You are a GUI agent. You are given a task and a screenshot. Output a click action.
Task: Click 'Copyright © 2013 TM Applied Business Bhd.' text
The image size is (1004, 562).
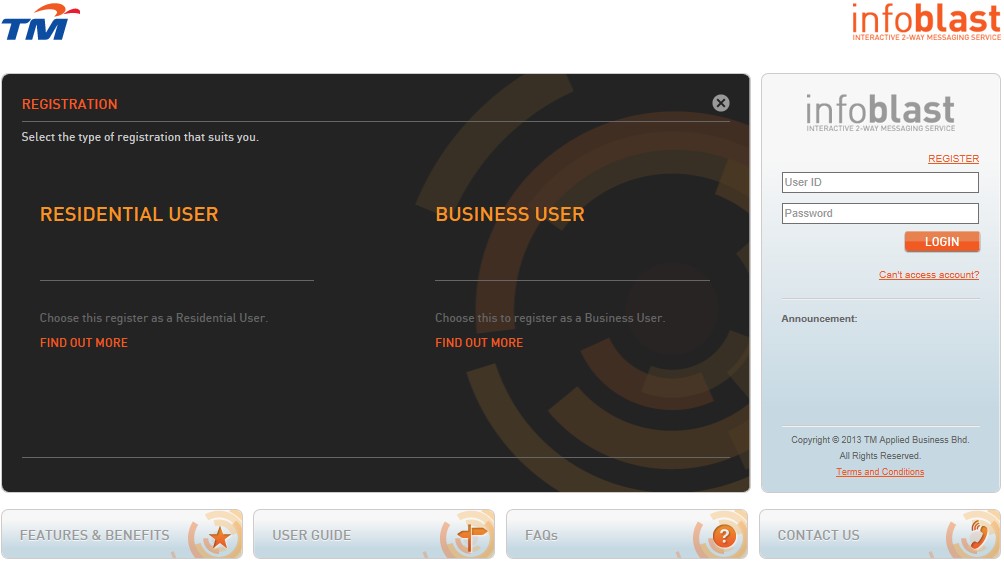click(880, 440)
